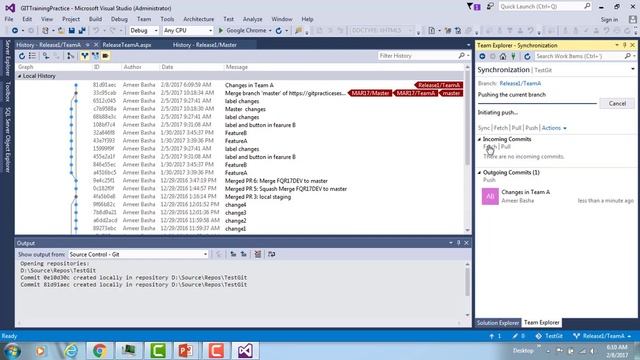Click push progress bar
Viewport: 640px width, 360px height.
pos(537,103)
